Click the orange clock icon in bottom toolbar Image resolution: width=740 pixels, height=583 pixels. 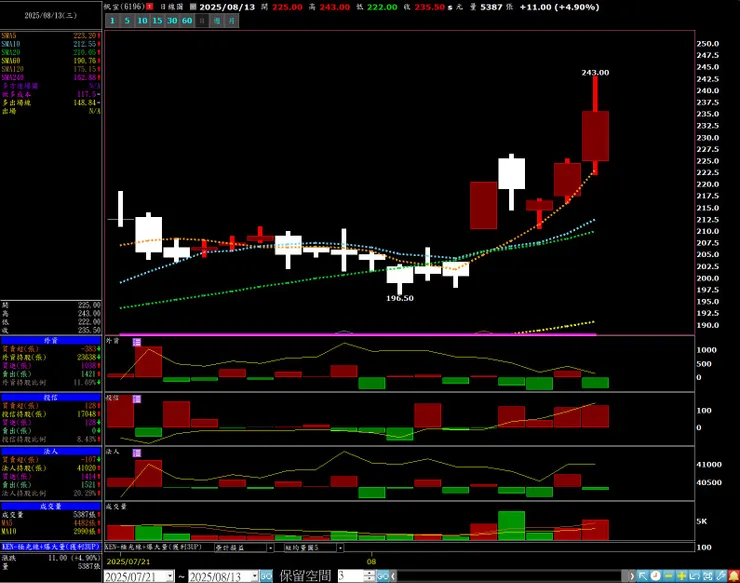(x=656, y=576)
